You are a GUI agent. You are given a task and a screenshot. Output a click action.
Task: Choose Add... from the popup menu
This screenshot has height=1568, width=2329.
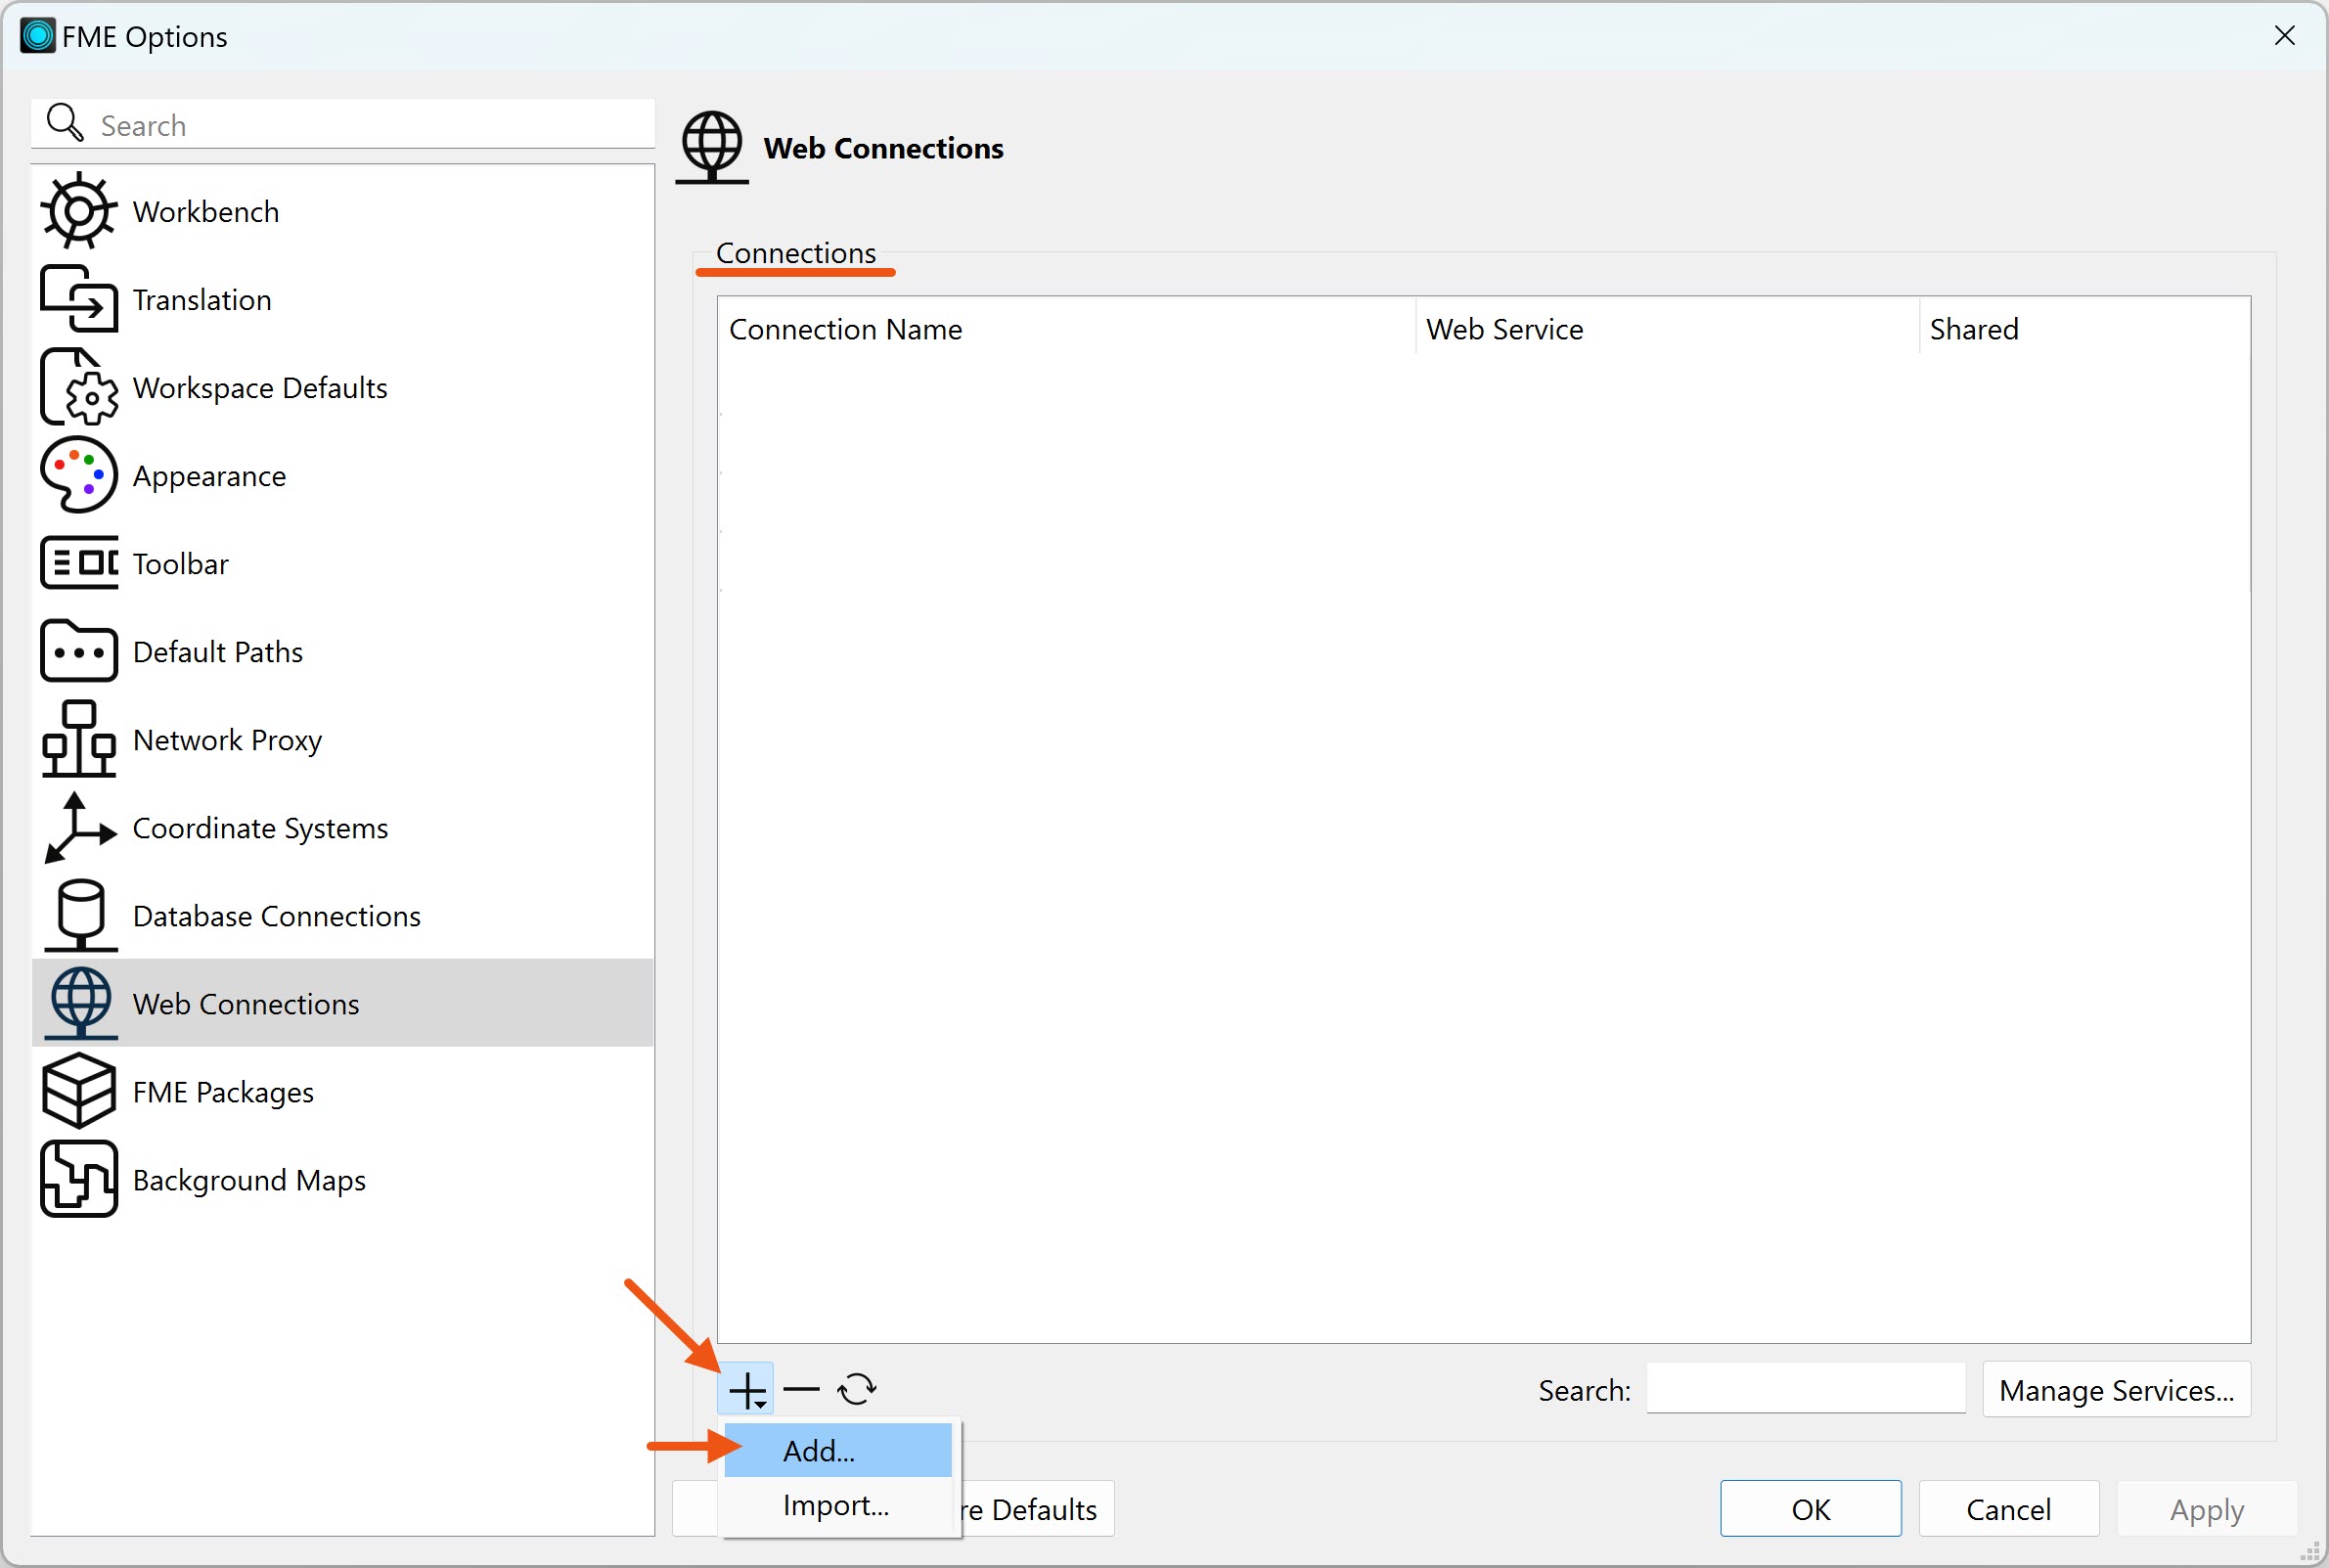[x=837, y=1450]
